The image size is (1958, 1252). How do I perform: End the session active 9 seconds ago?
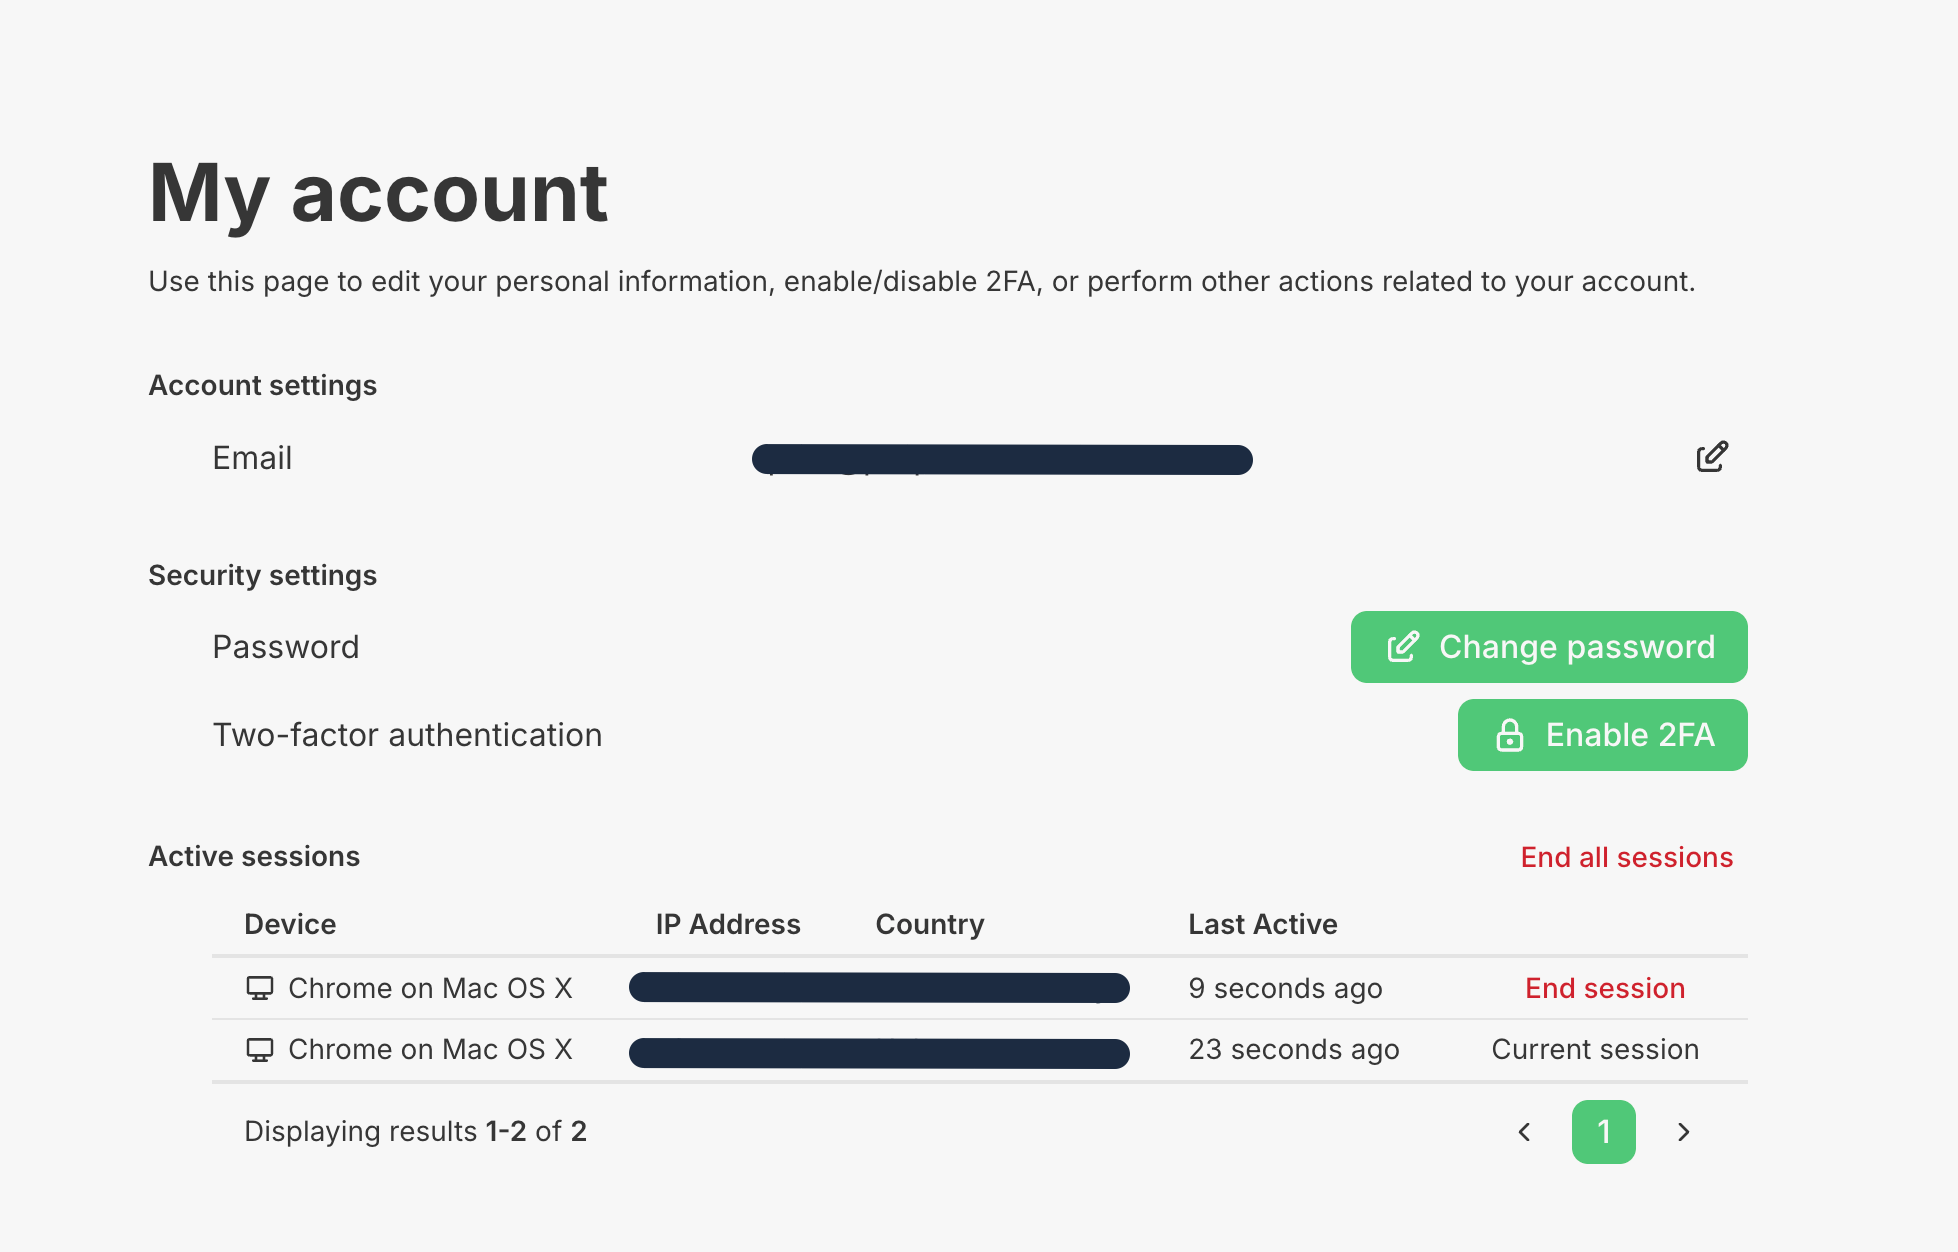pos(1605,988)
